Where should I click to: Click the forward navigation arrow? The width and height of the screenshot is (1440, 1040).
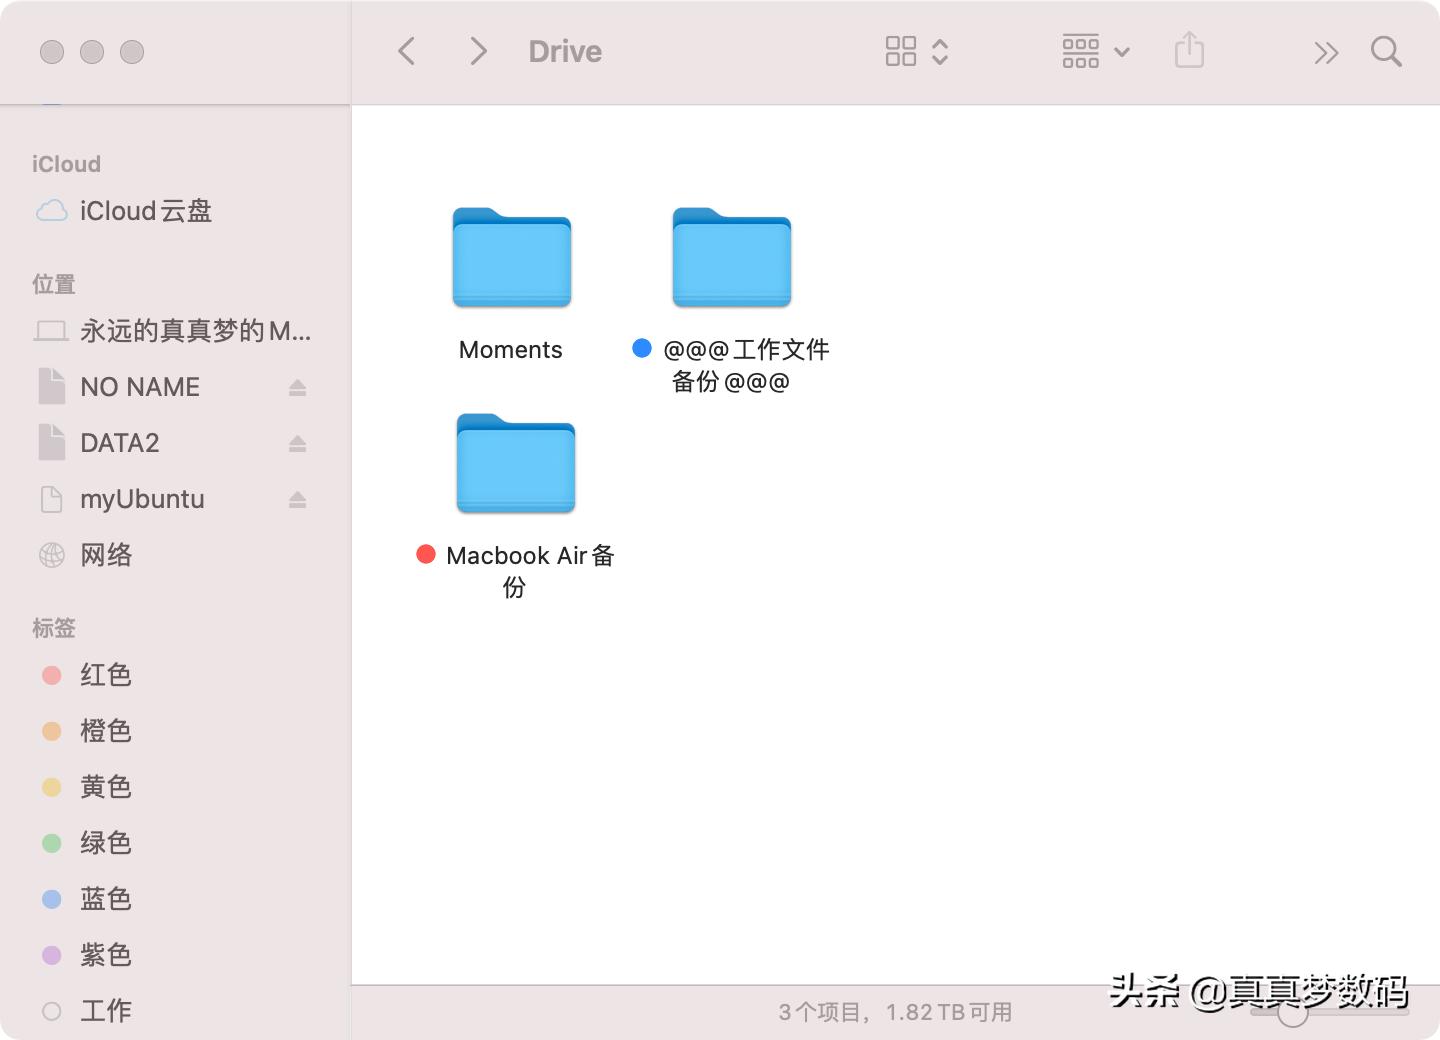pyautogui.click(x=478, y=51)
